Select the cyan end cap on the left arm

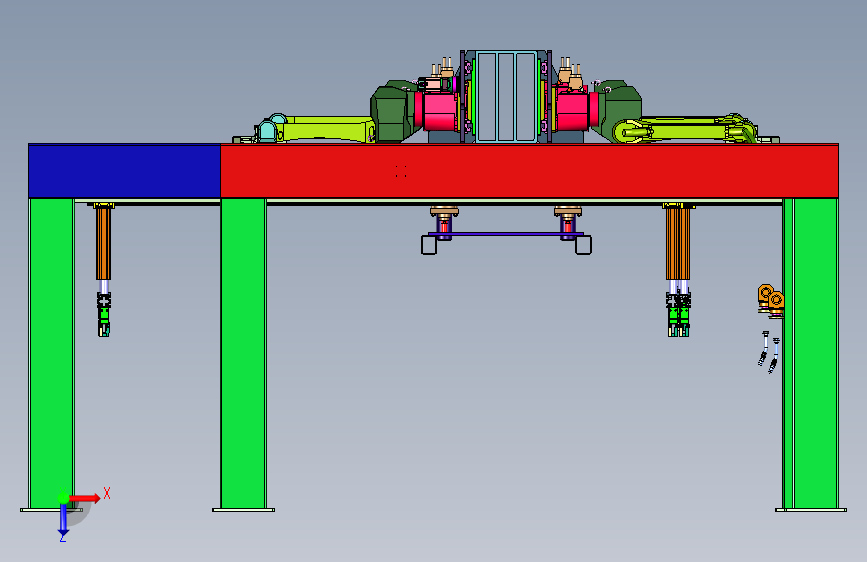(267, 132)
